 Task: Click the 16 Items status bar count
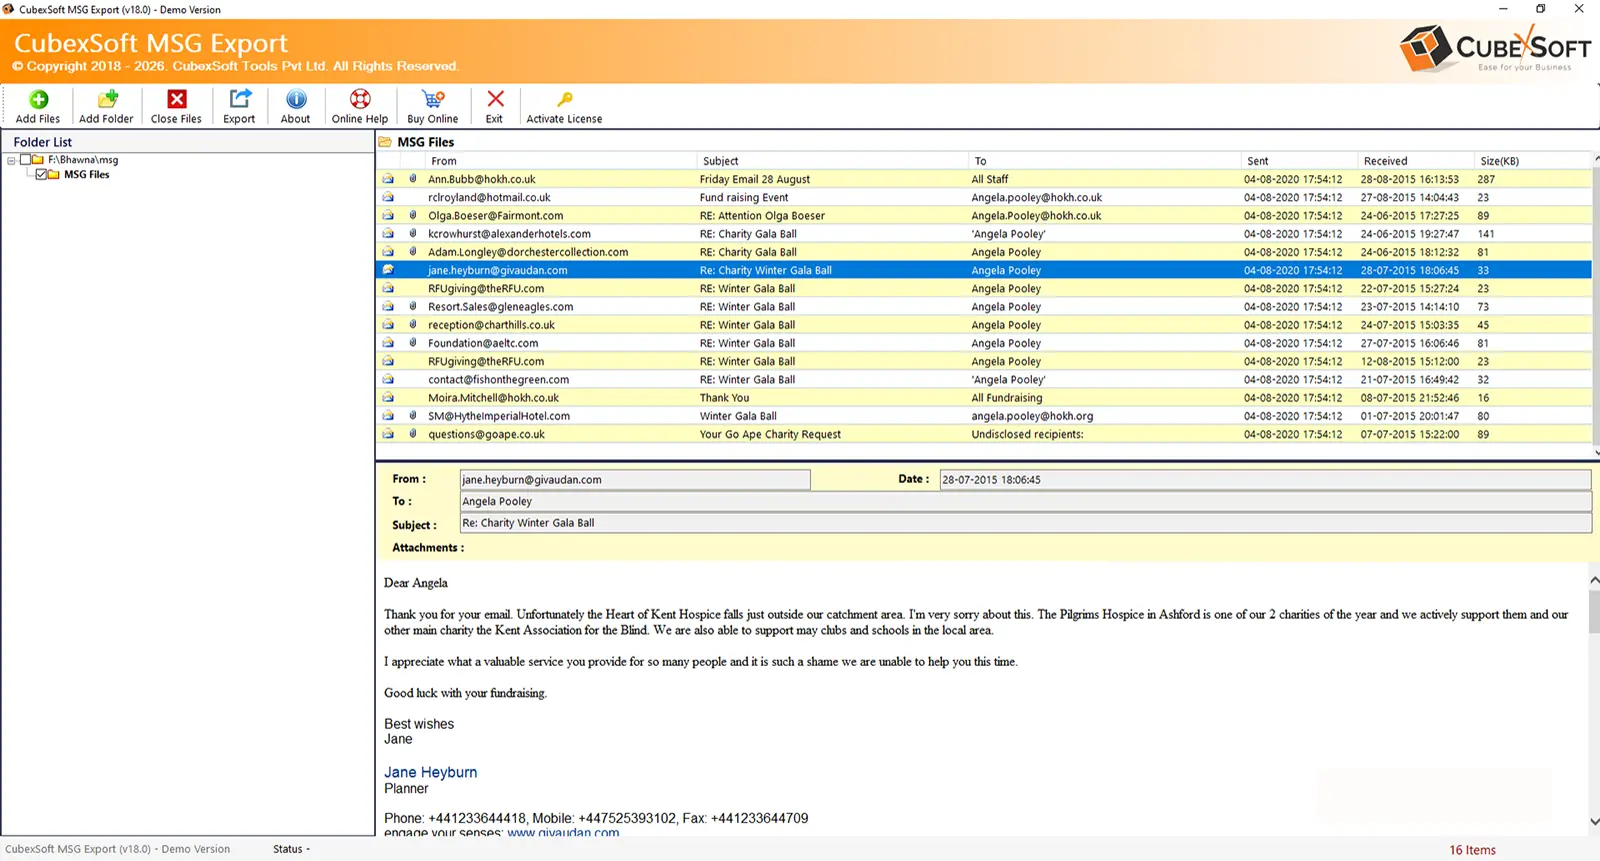1472,850
